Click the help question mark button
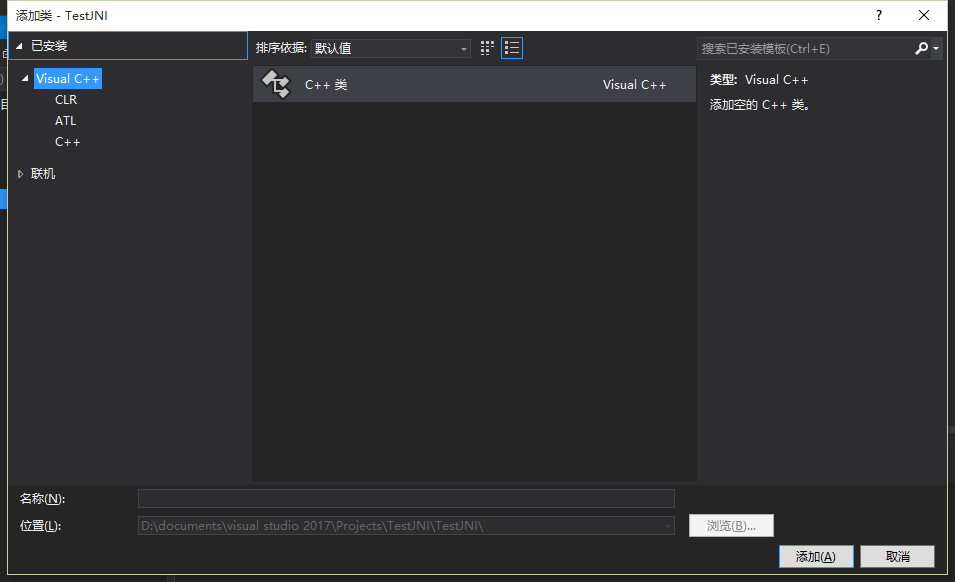This screenshot has height=582, width=955. [879, 15]
